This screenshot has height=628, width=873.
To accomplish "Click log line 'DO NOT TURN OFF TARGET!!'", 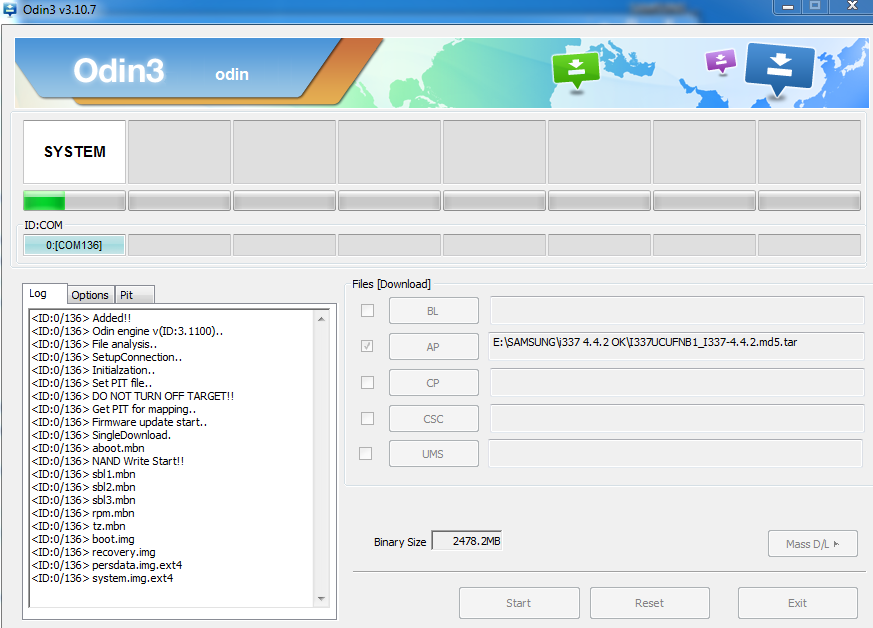I will [x=133, y=396].
